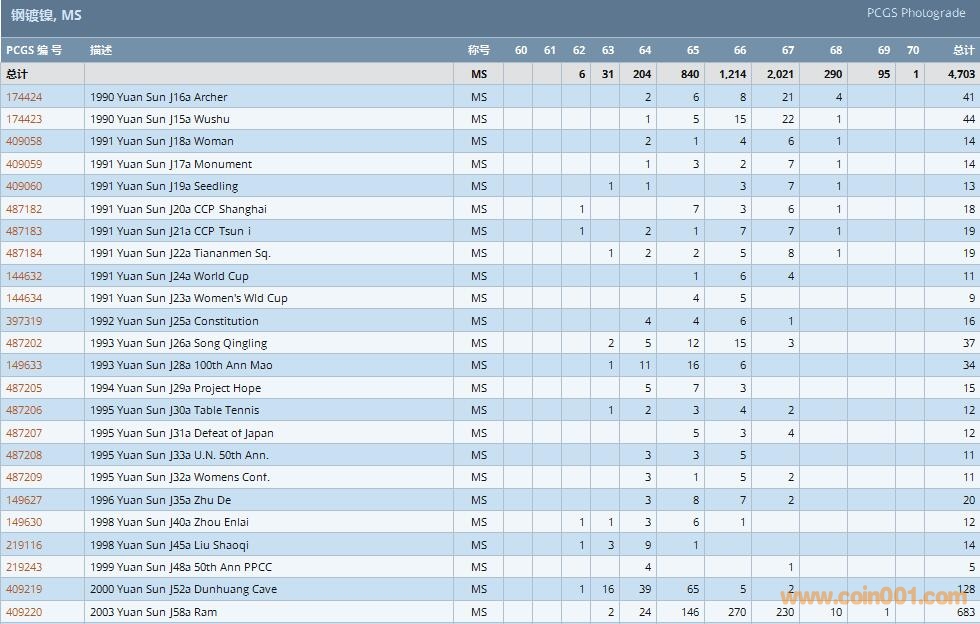This screenshot has width=980, height=624.
Task: Click the grade 67 column header
Action: click(788, 50)
